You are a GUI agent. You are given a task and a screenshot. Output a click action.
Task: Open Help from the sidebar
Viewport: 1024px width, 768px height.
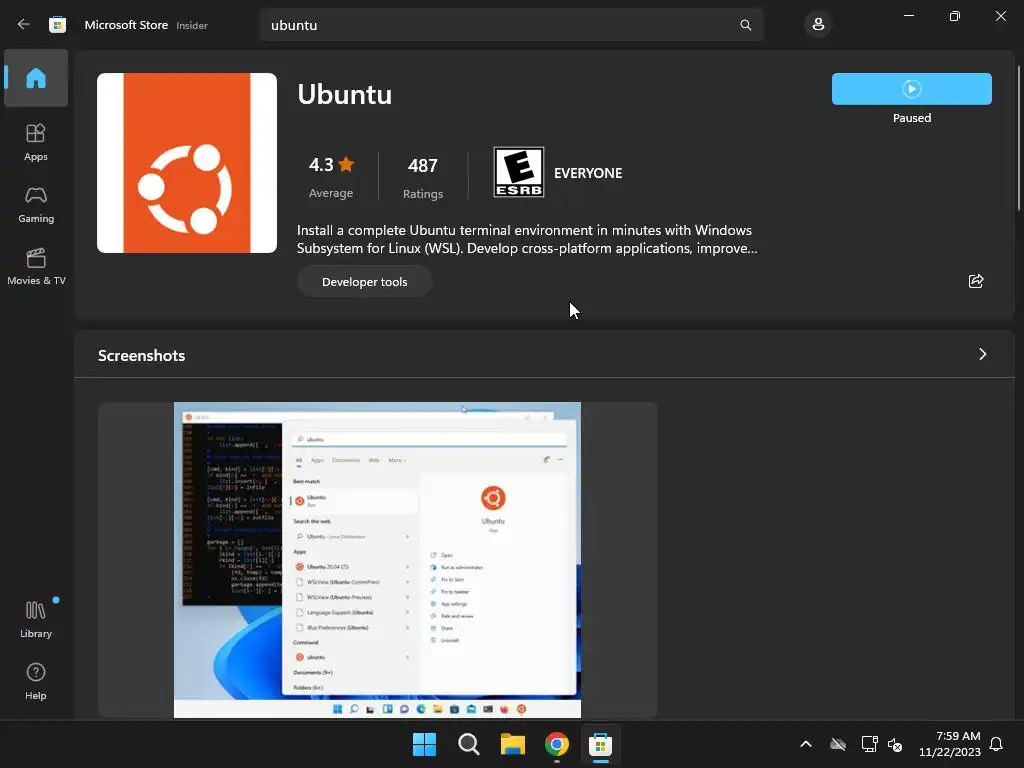point(36,681)
